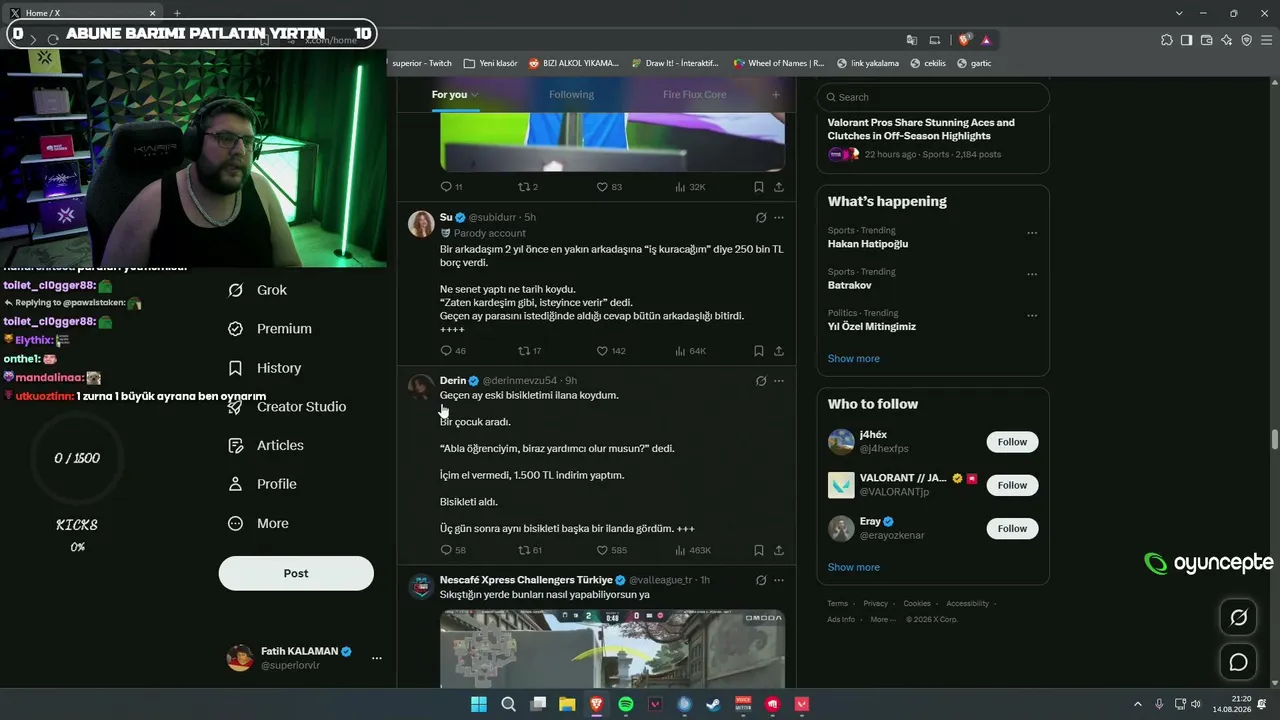Open more options on Su's tweet

click(779, 217)
